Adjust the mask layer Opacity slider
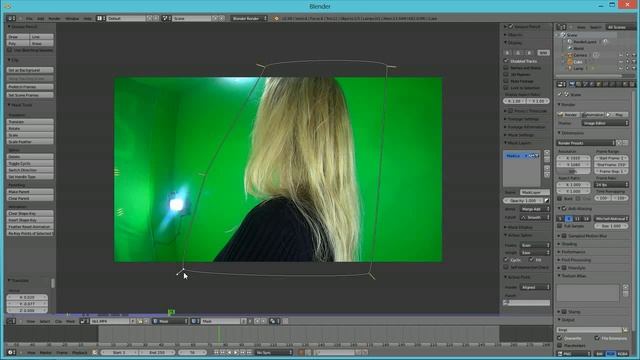The width and height of the screenshot is (640, 360). point(523,201)
